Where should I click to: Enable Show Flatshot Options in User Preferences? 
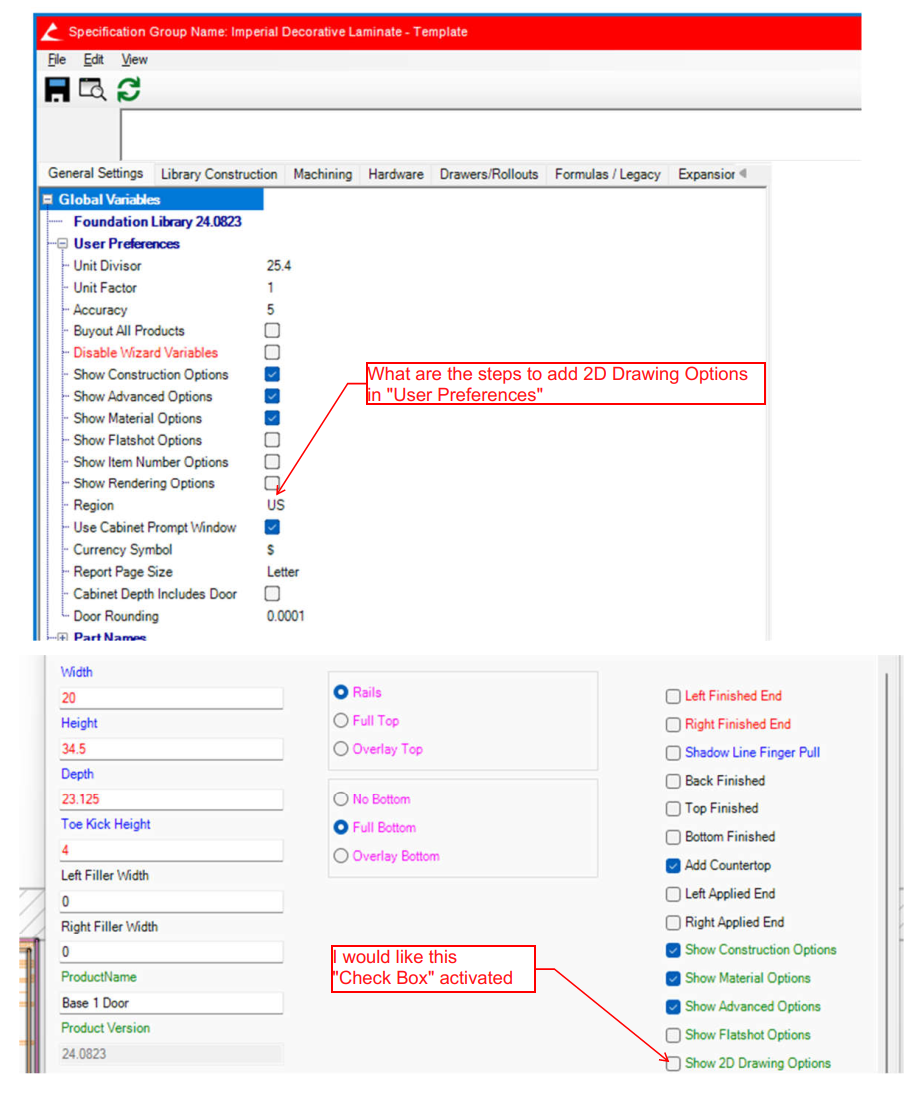[272, 440]
